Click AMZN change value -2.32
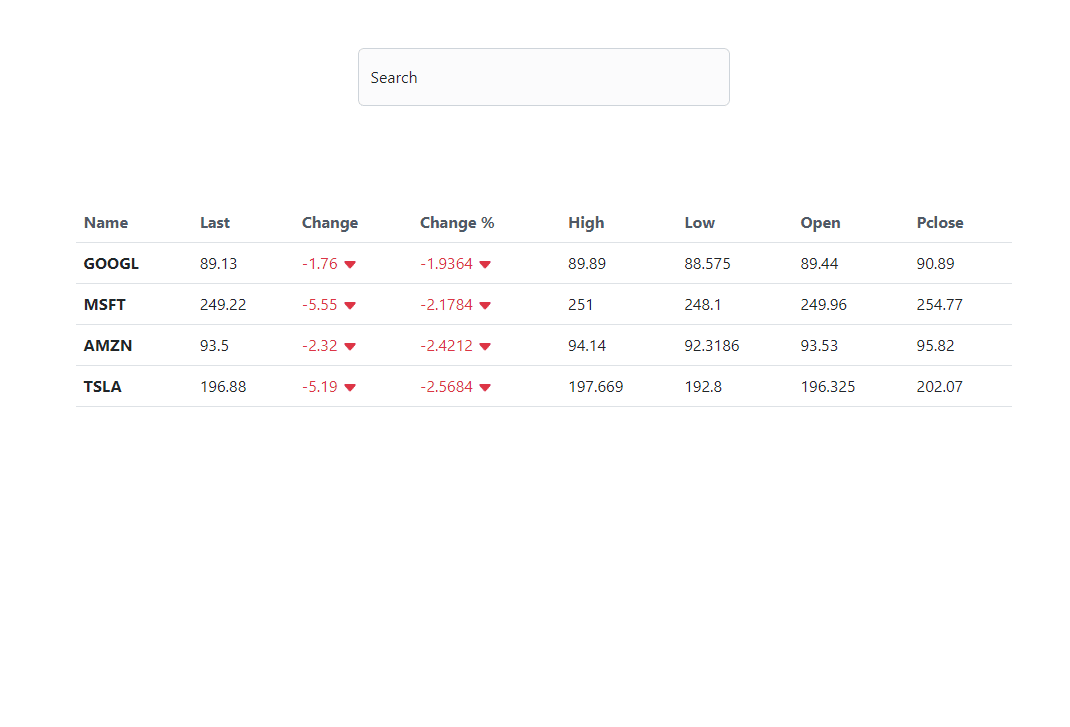The width and height of the screenshot is (1070, 727). [x=319, y=345]
